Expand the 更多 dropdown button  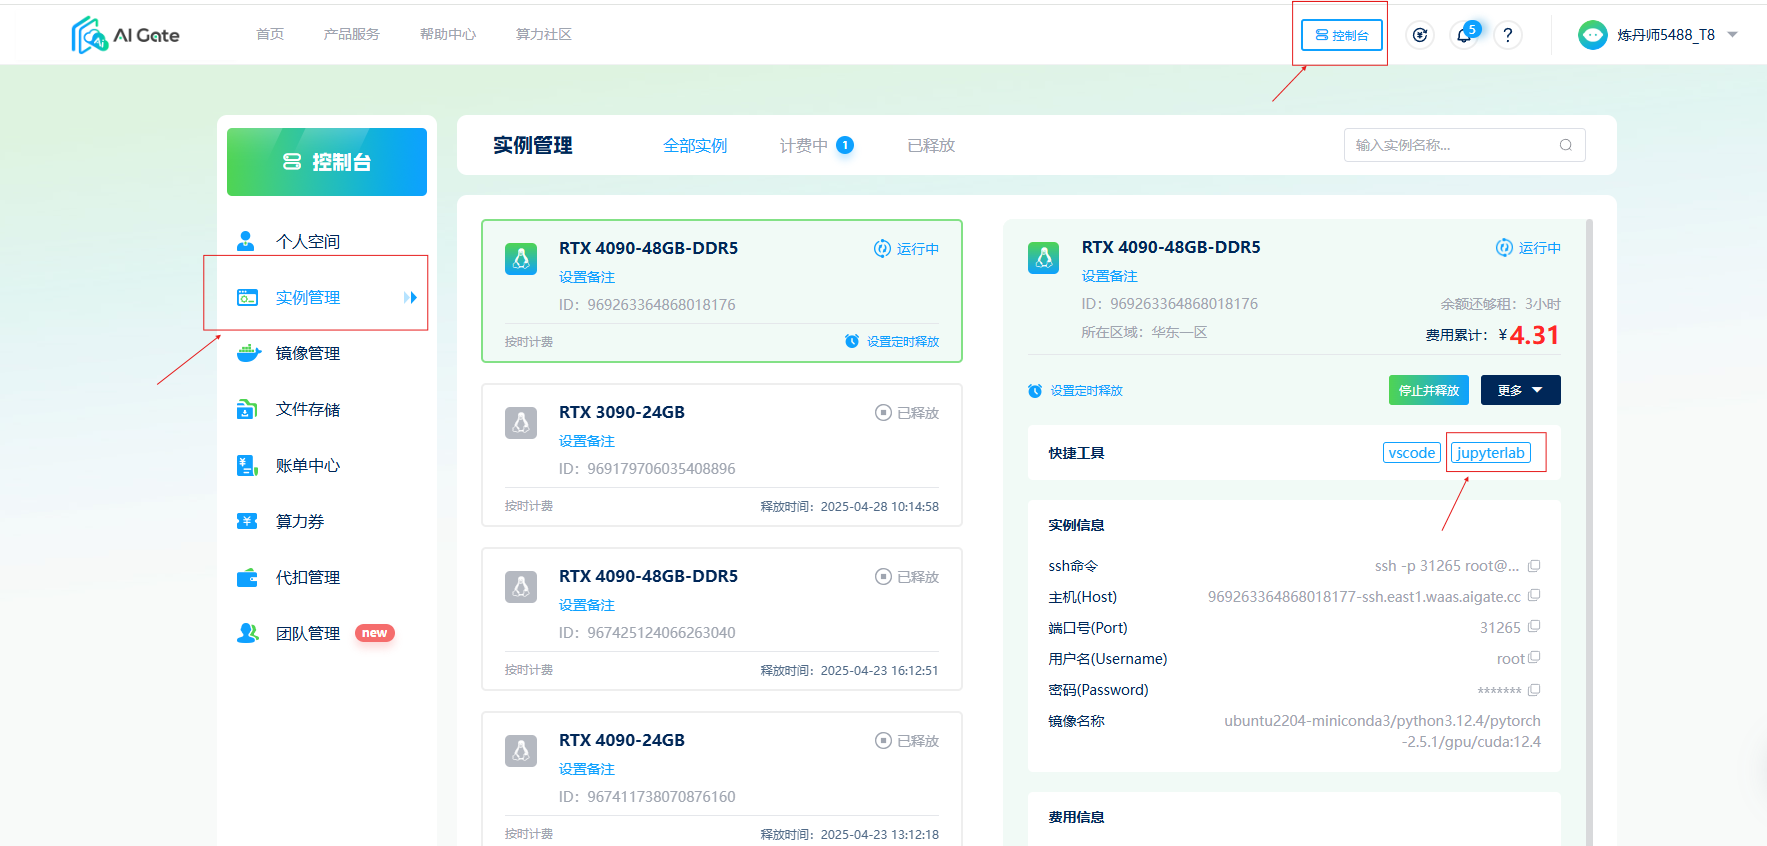(1520, 390)
